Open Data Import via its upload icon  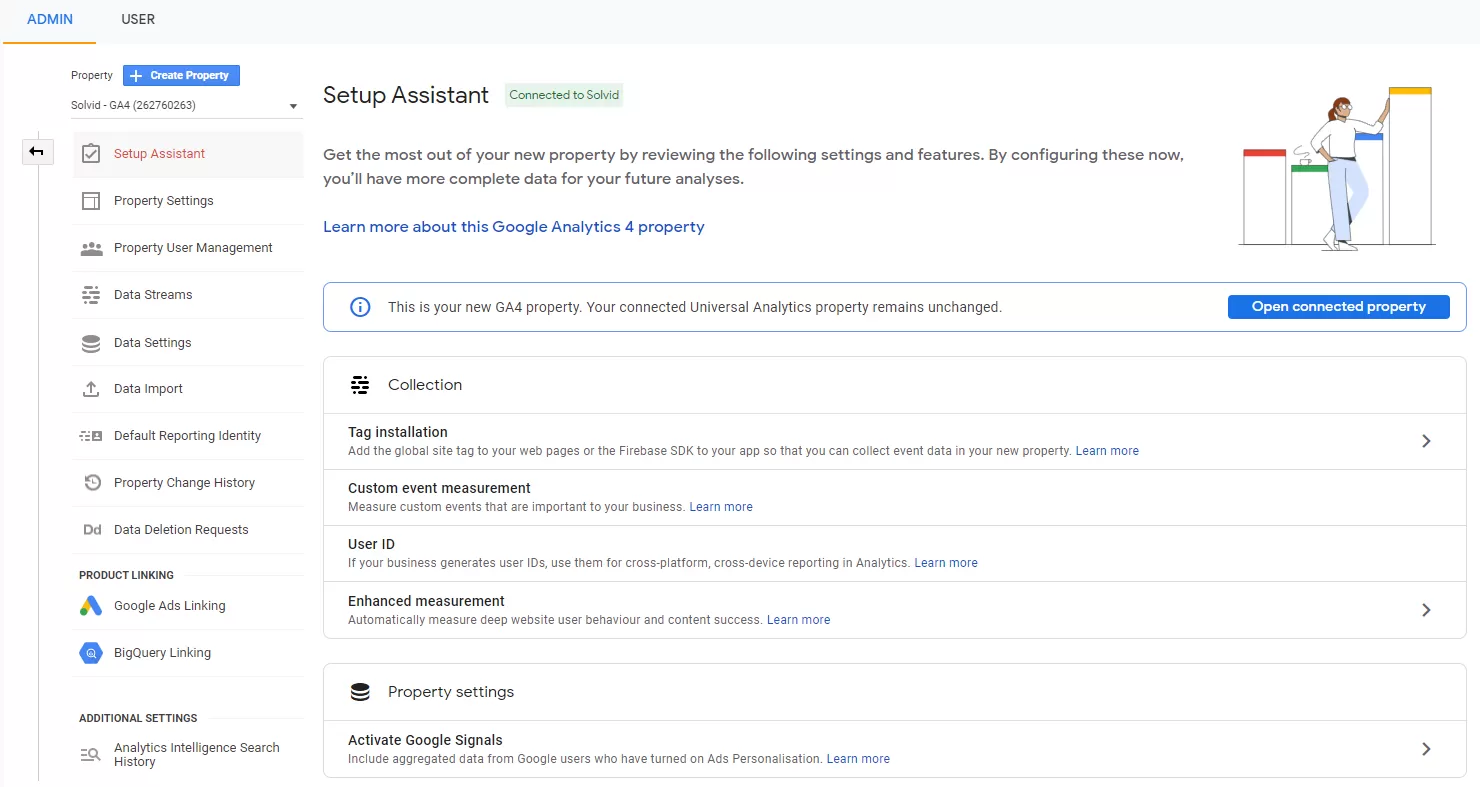(x=91, y=388)
